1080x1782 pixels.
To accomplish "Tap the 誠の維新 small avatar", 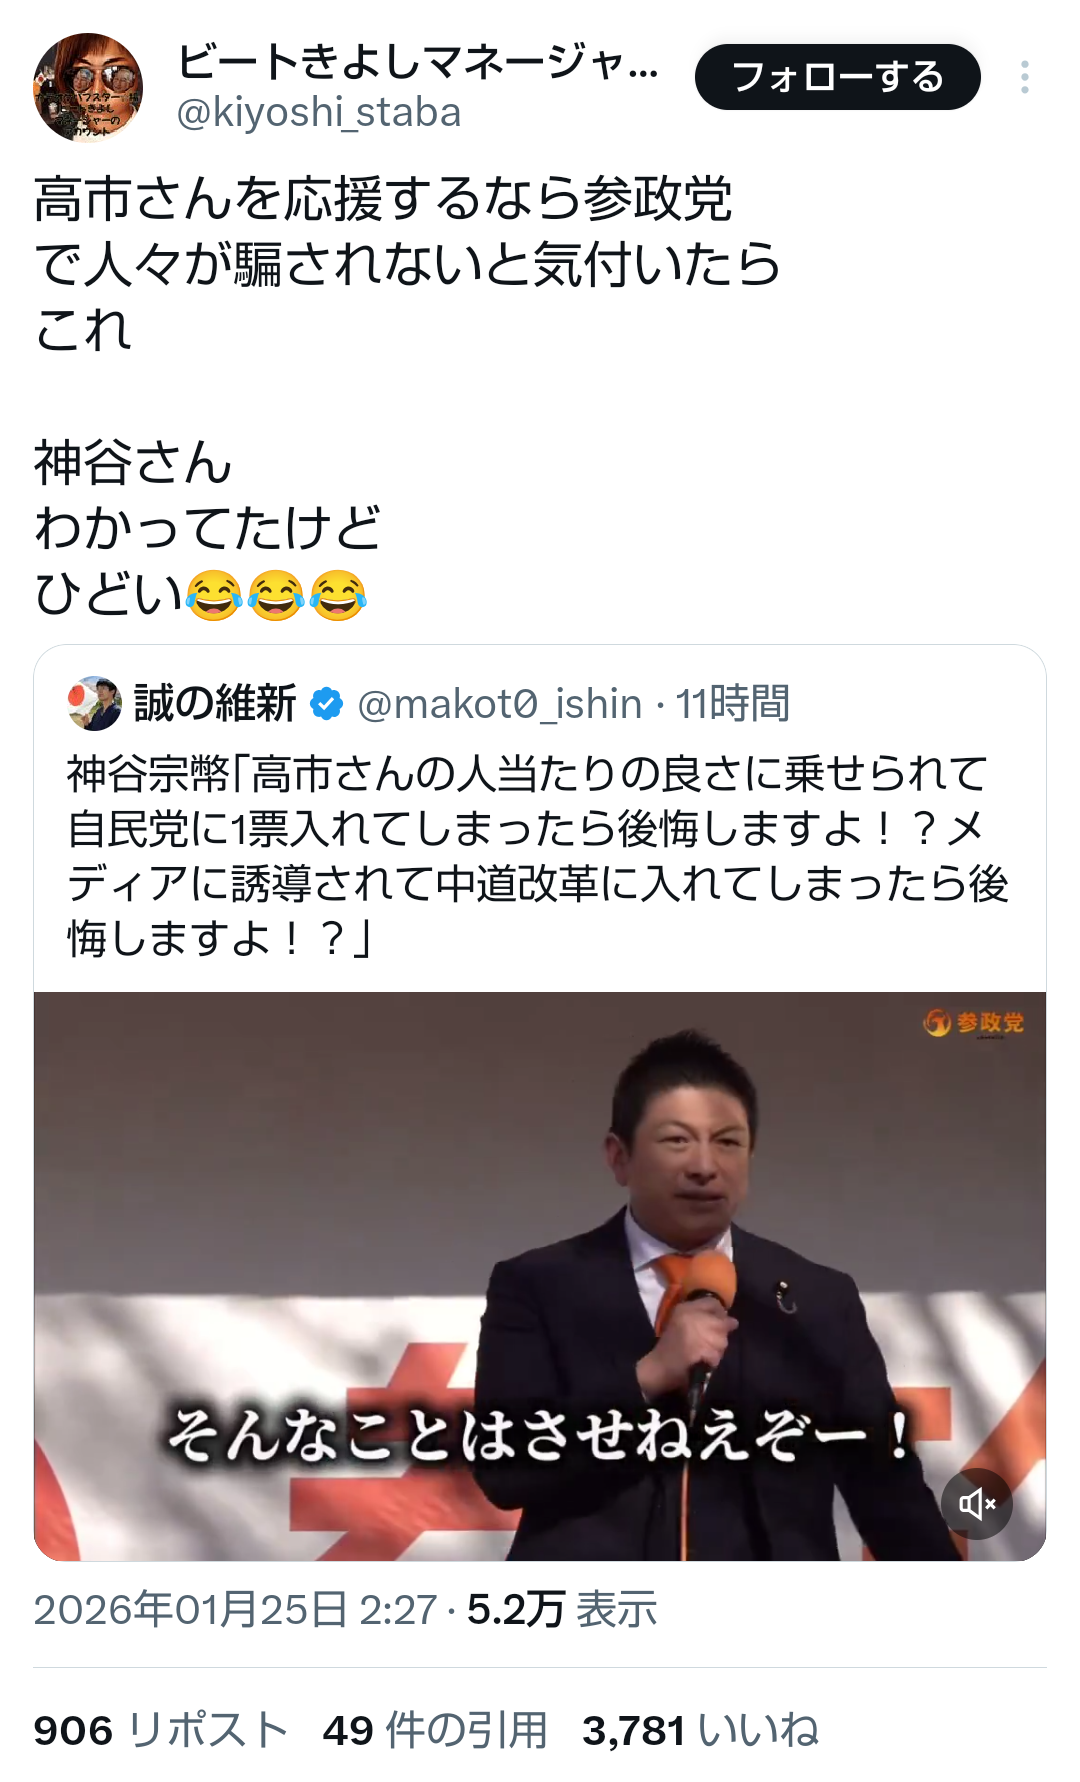I will point(94,704).
